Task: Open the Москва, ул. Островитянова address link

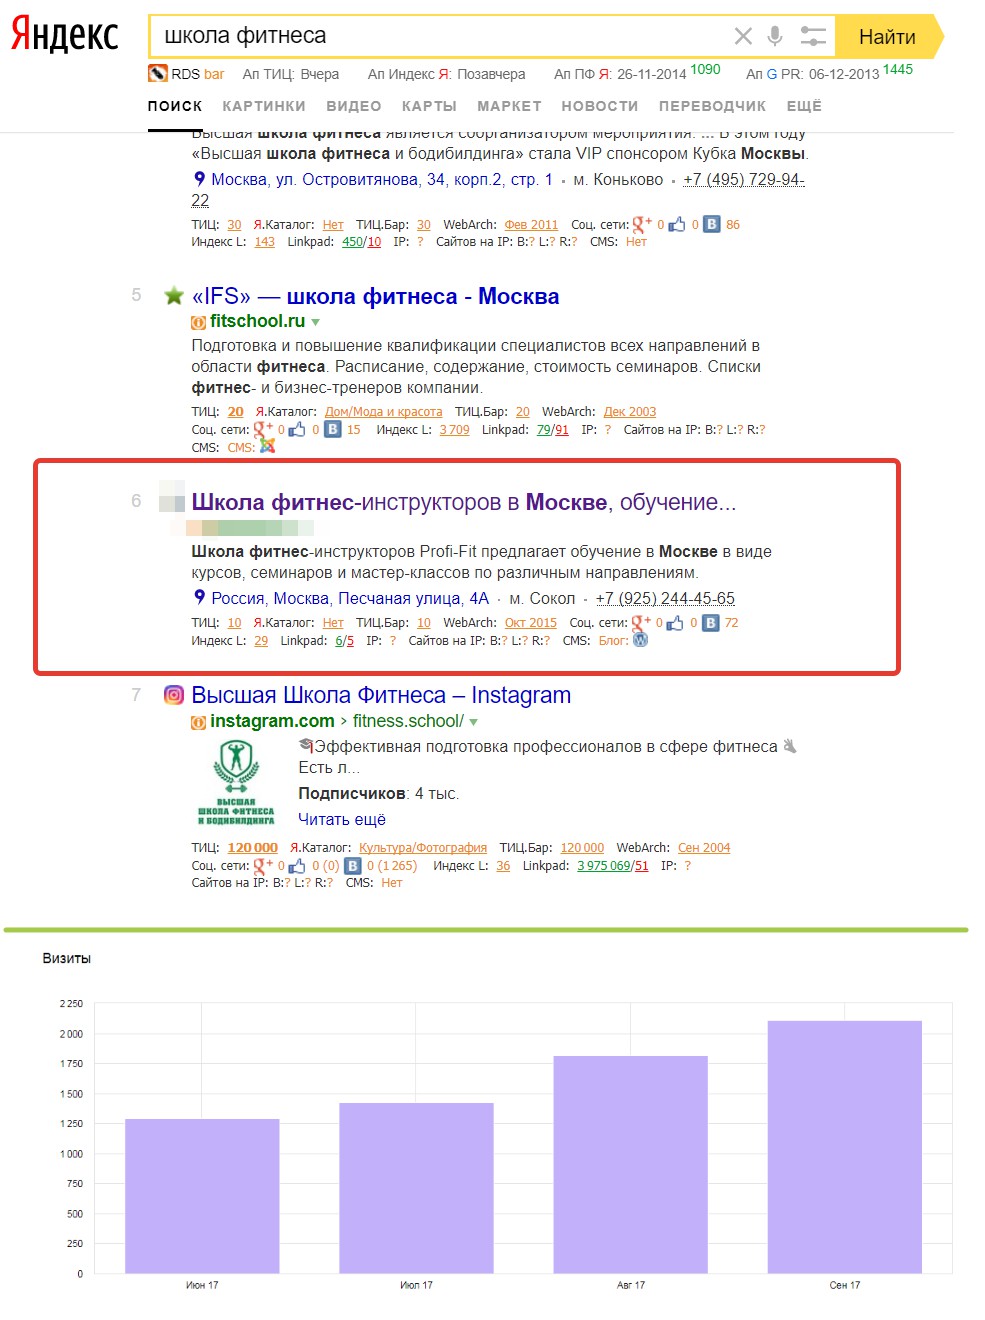Action: point(382,179)
